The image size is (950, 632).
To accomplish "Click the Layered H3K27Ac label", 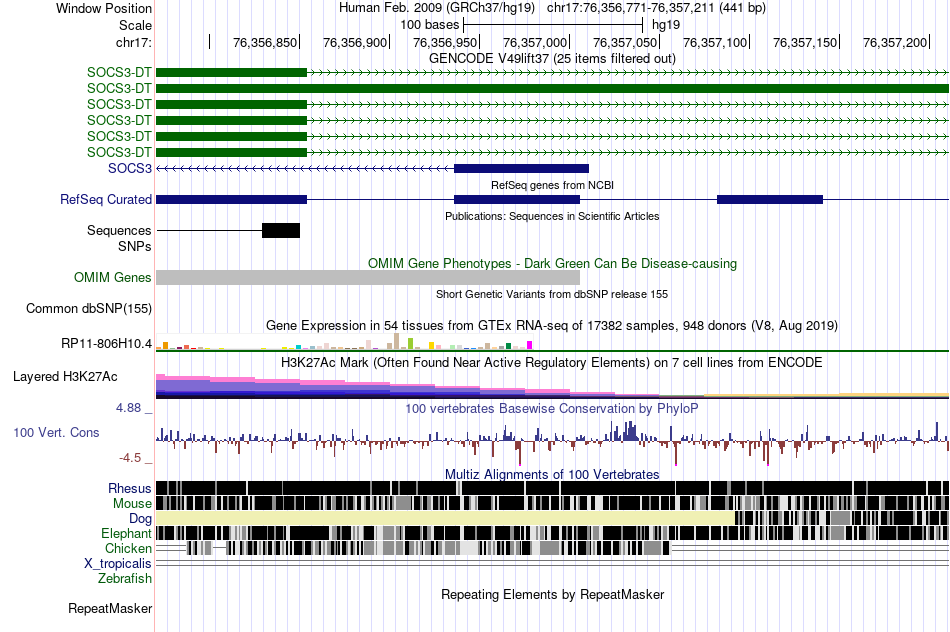I will click(65, 376).
